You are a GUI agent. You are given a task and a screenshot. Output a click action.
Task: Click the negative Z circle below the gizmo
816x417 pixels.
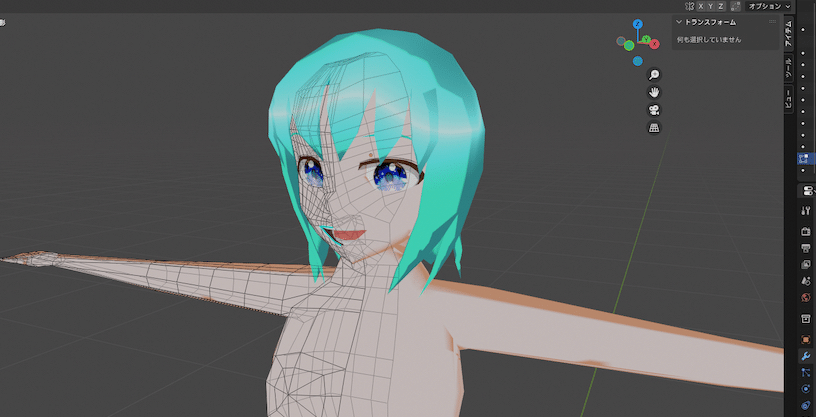pos(638,61)
